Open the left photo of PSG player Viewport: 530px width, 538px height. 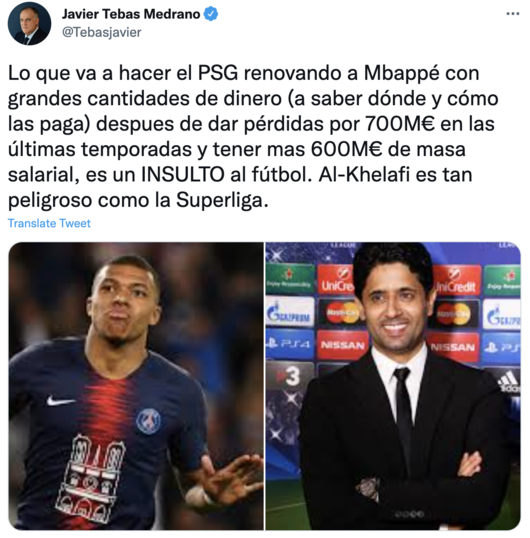pos(136,386)
